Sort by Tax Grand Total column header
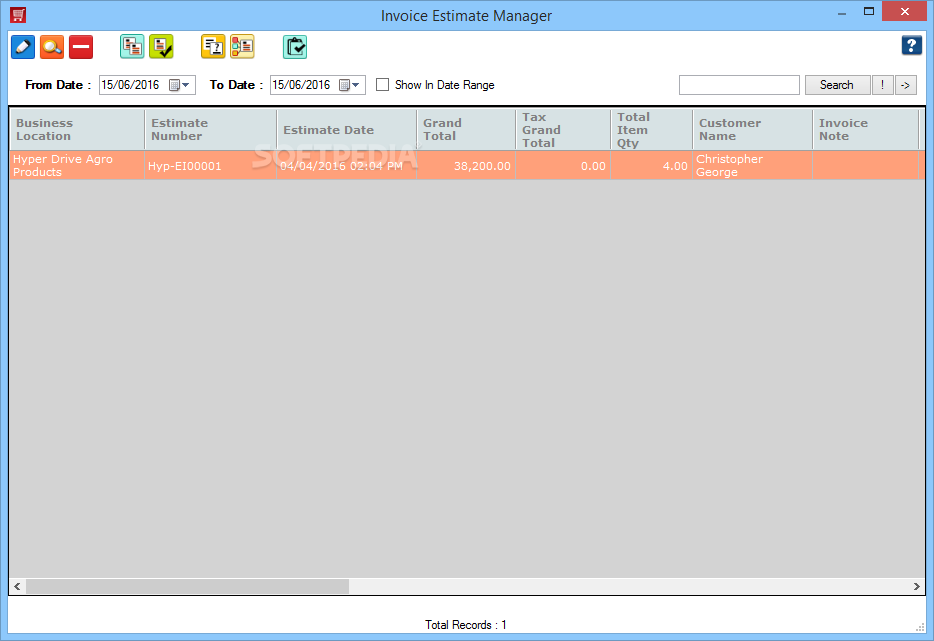 pyautogui.click(x=563, y=129)
